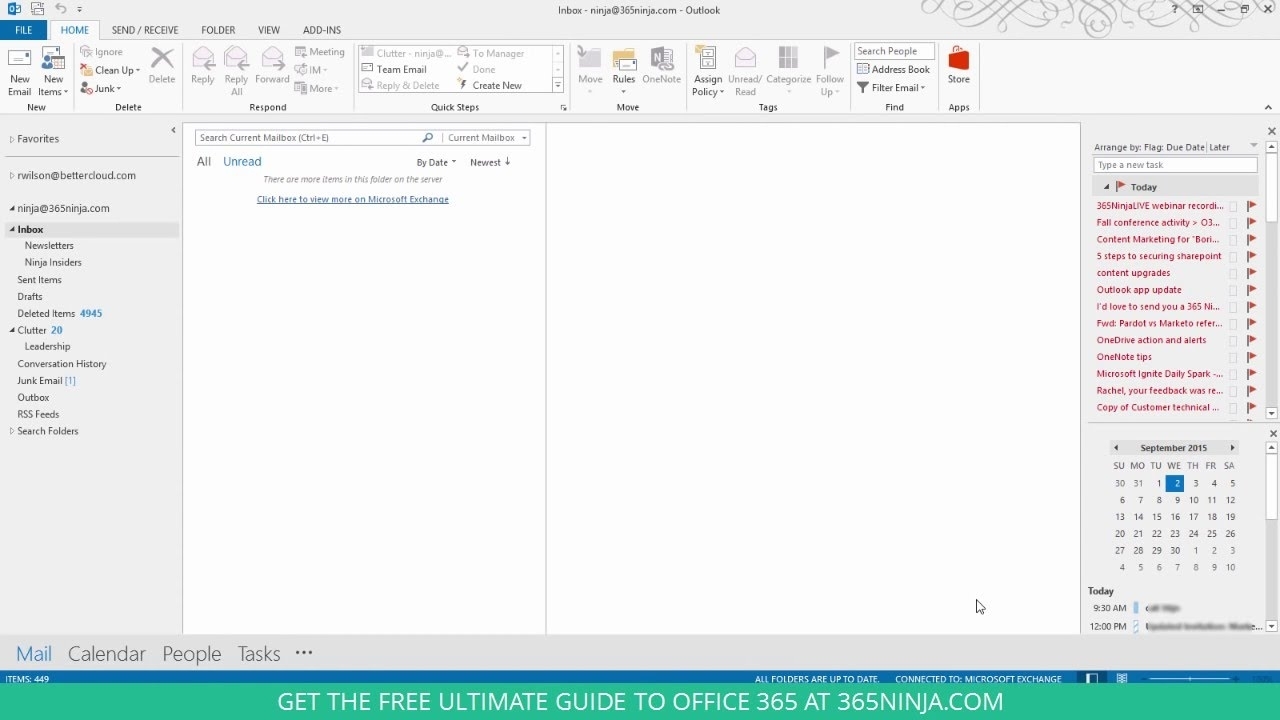Toggle Newest sort order

(x=490, y=162)
